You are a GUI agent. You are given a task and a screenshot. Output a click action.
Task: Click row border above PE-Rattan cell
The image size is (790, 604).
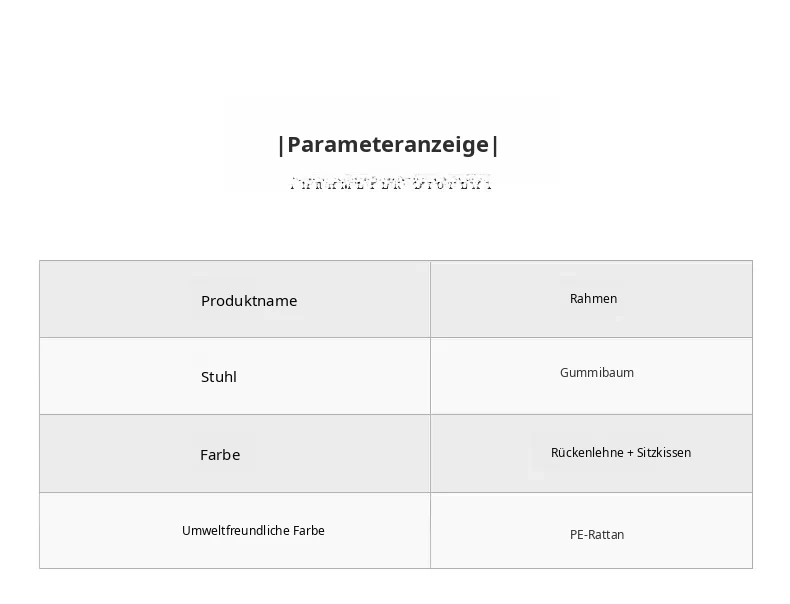click(x=591, y=492)
